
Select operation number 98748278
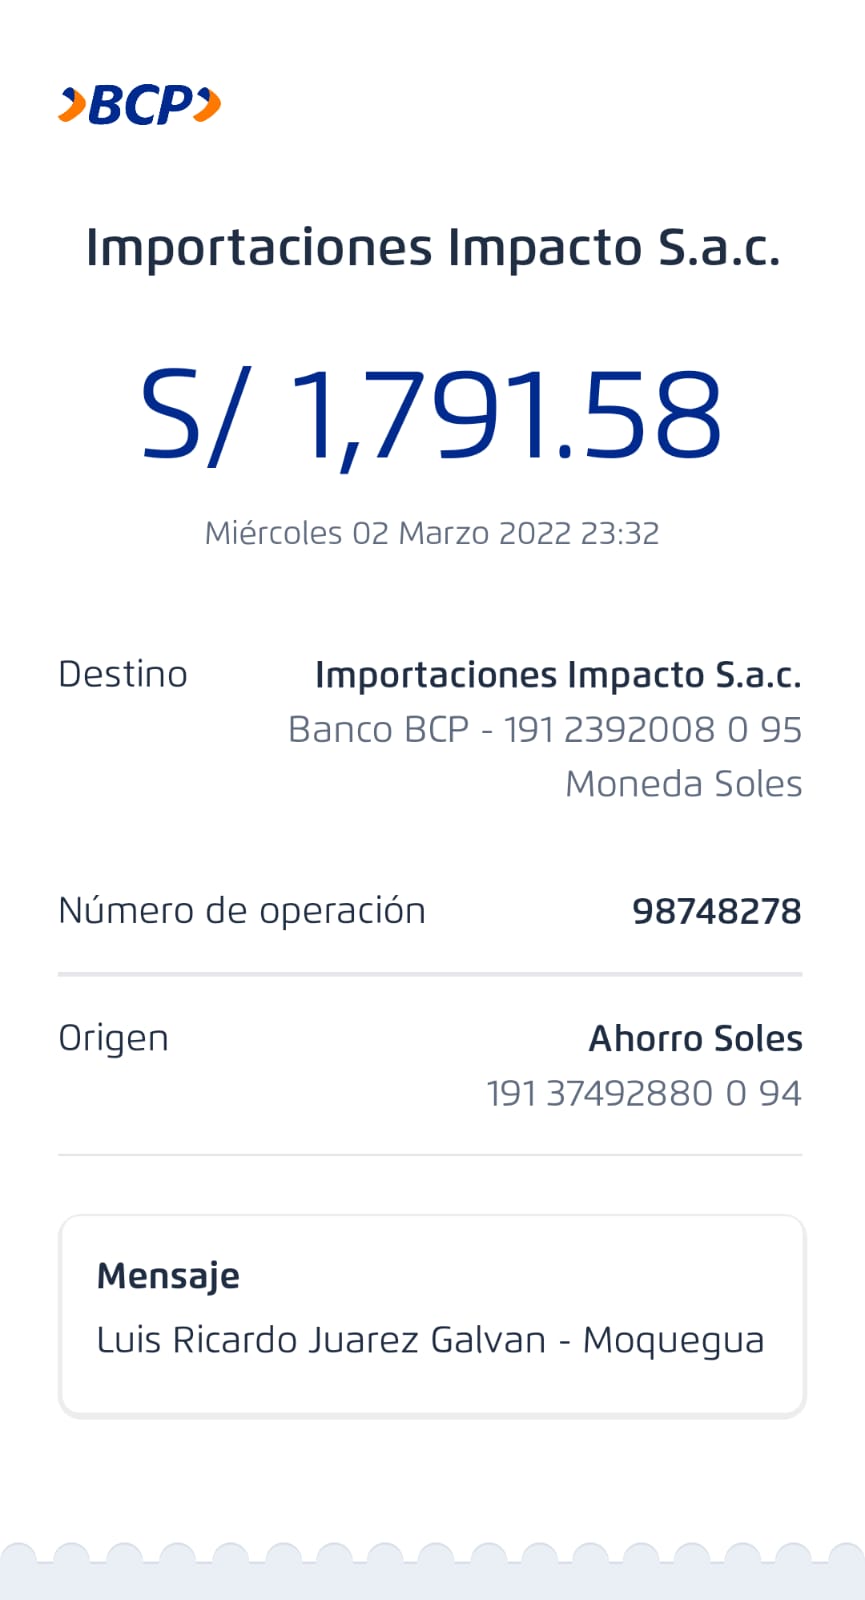717,912
